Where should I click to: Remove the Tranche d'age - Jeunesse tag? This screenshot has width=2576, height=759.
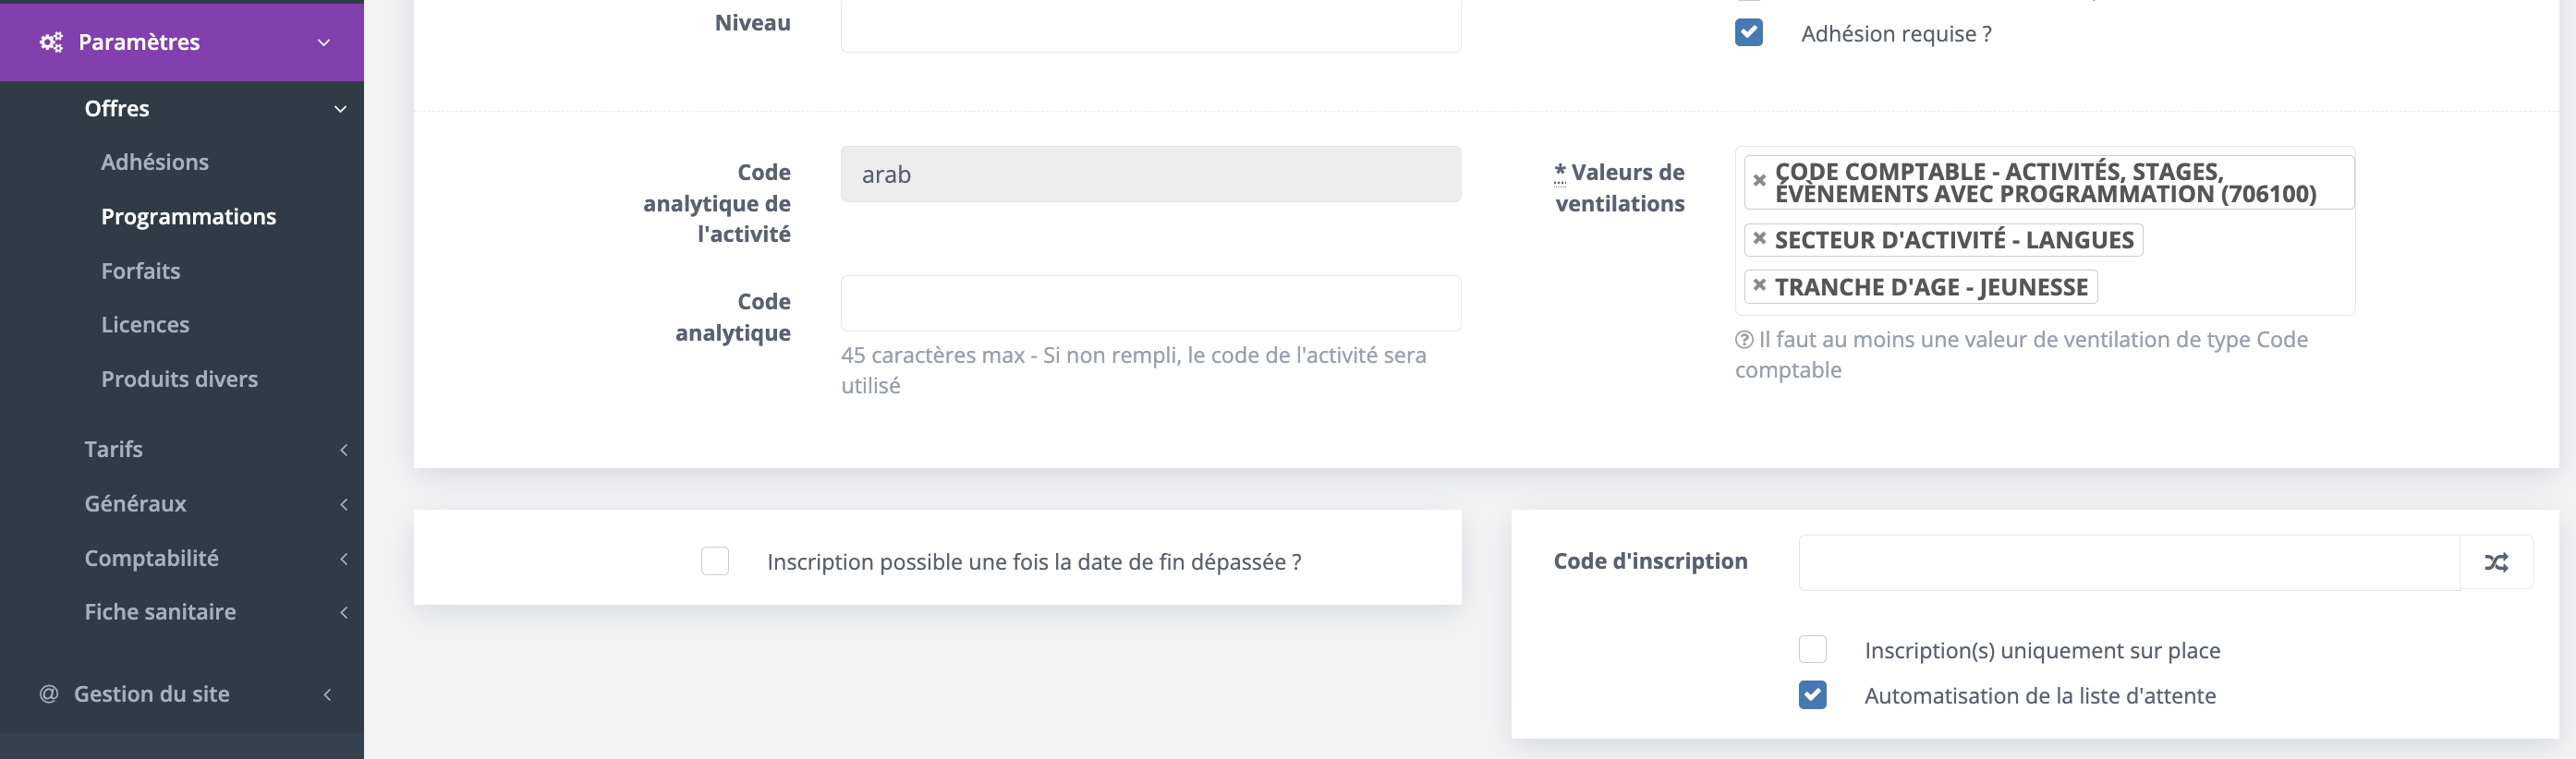[1759, 286]
